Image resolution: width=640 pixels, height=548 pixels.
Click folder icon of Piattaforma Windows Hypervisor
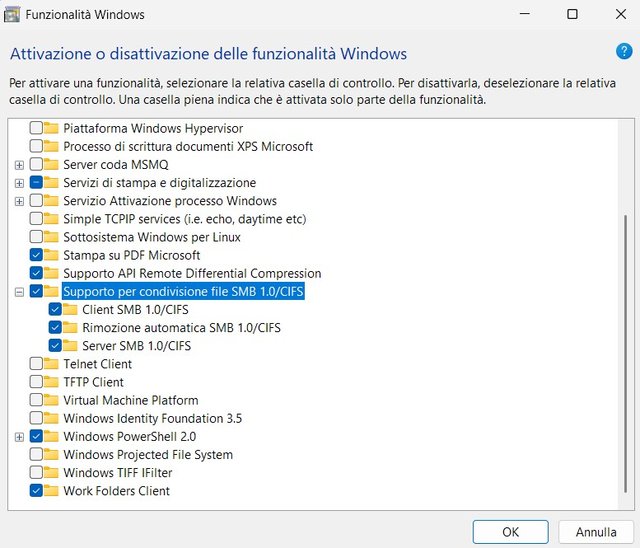point(51,128)
